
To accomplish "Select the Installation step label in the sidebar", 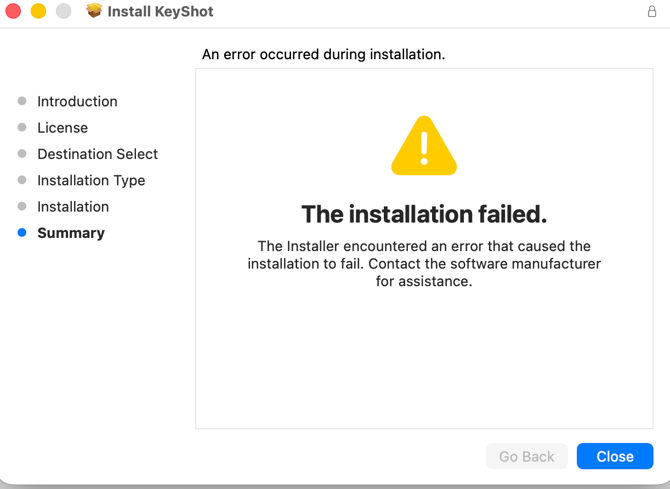I will (73, 207).
